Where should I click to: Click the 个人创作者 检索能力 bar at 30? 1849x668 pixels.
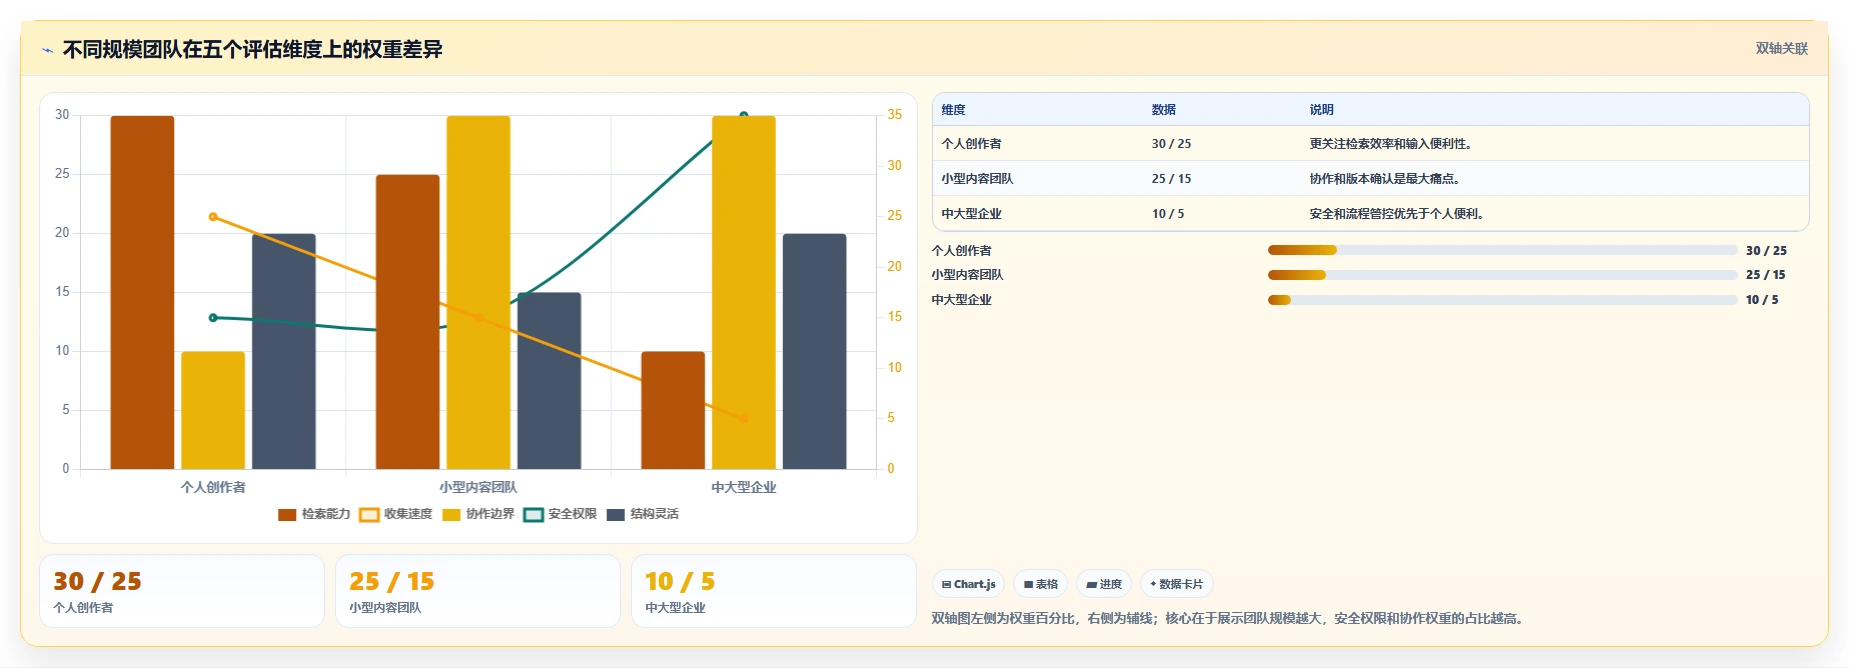[142, 292]
